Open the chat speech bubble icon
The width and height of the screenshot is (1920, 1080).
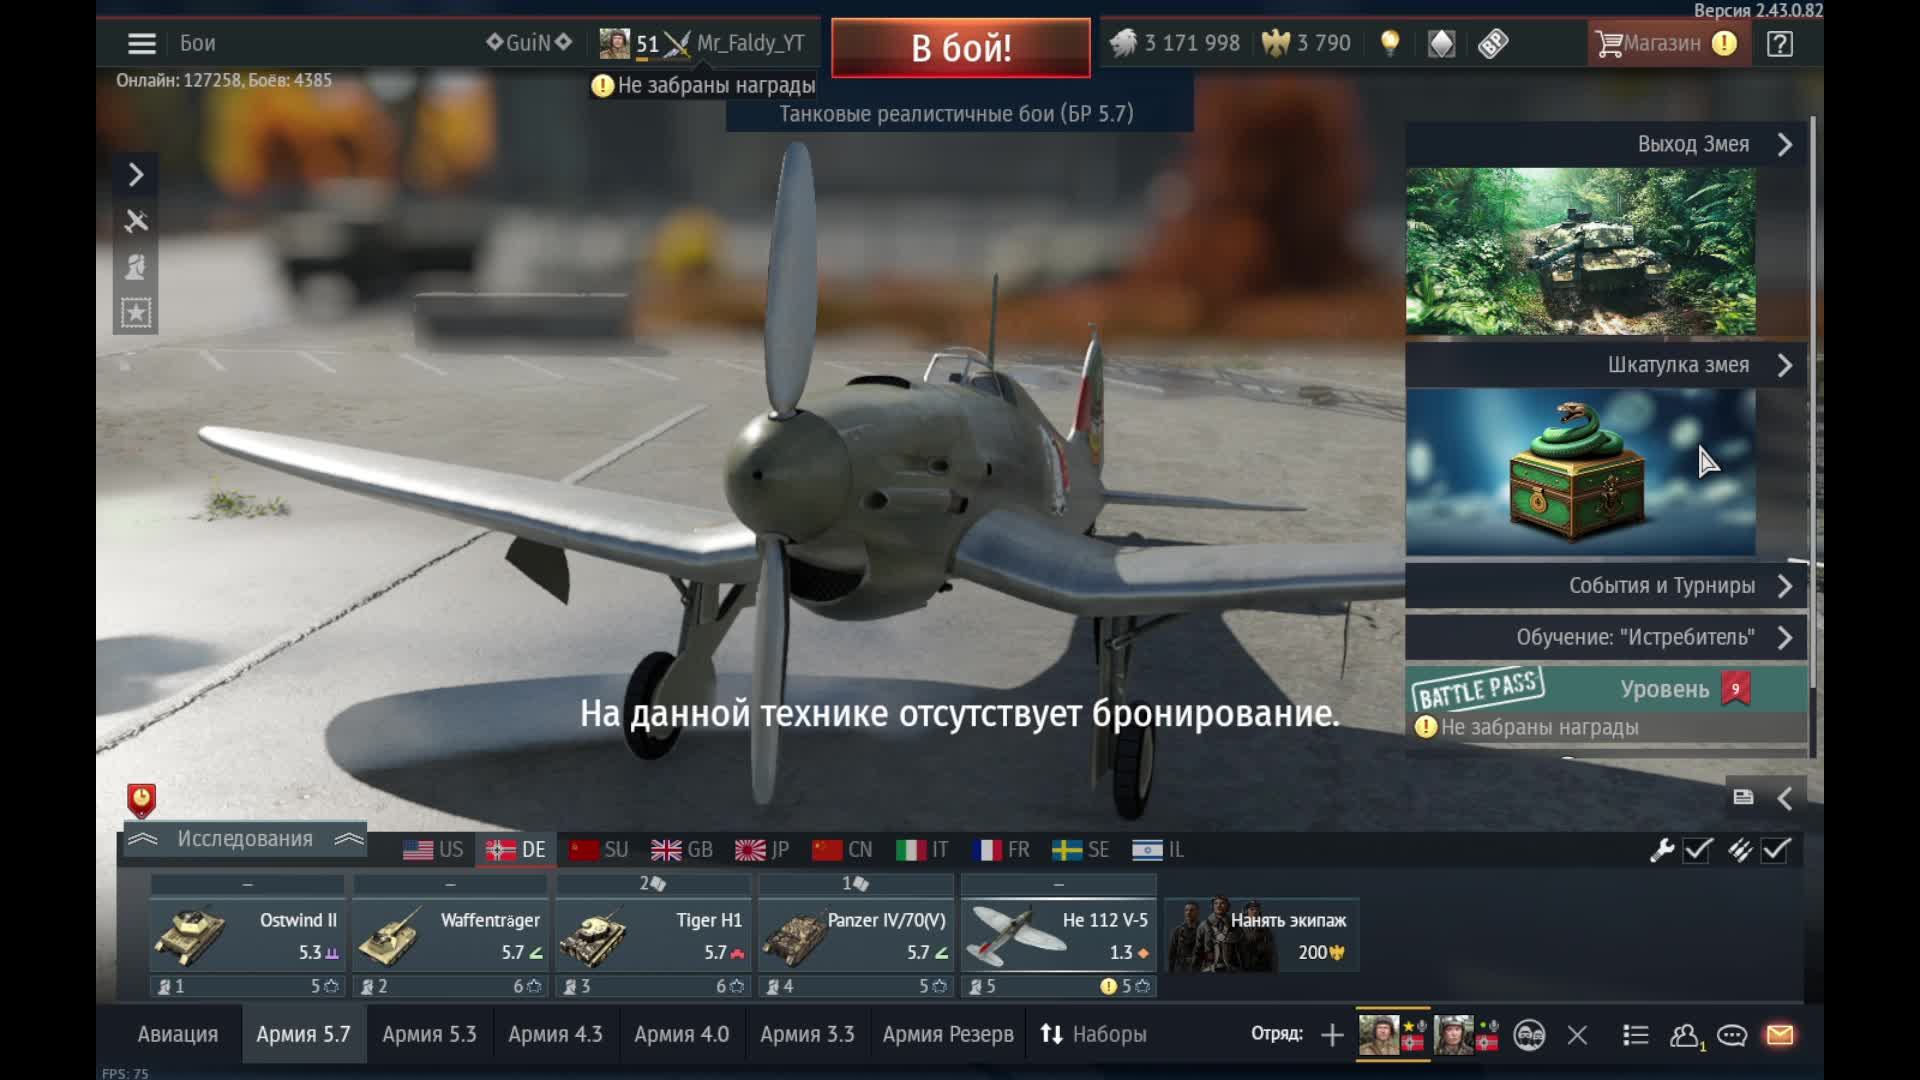[x=1732, y=1035]
